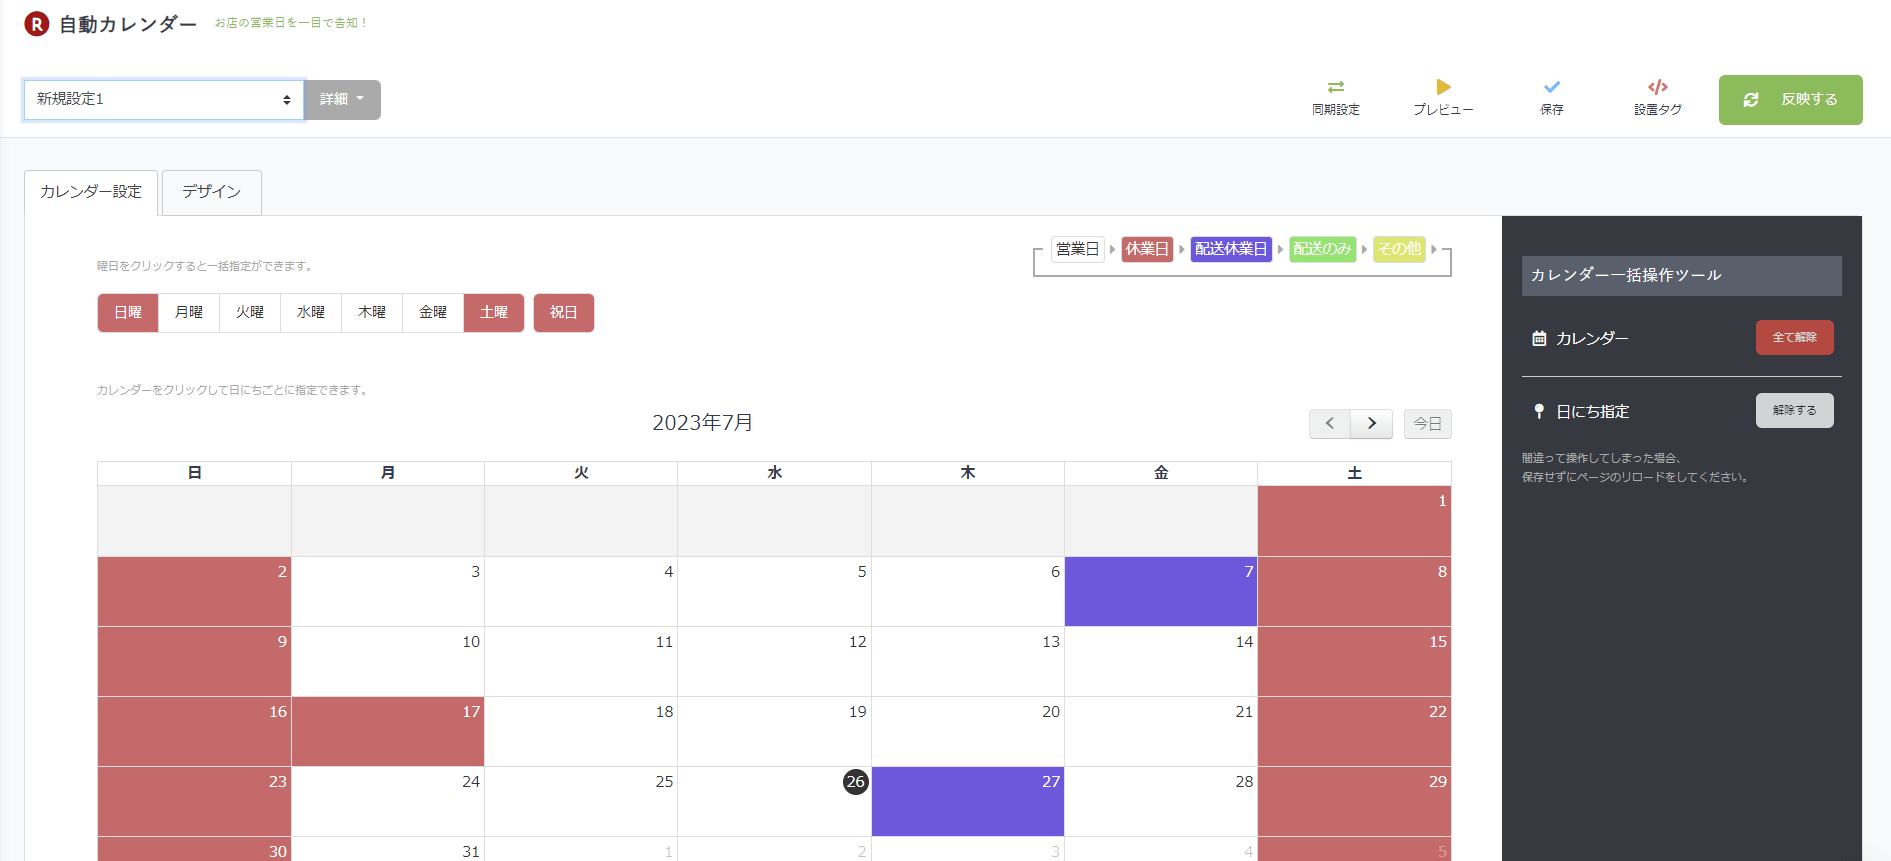Click the プレビュー play icon

point(1443,87)
